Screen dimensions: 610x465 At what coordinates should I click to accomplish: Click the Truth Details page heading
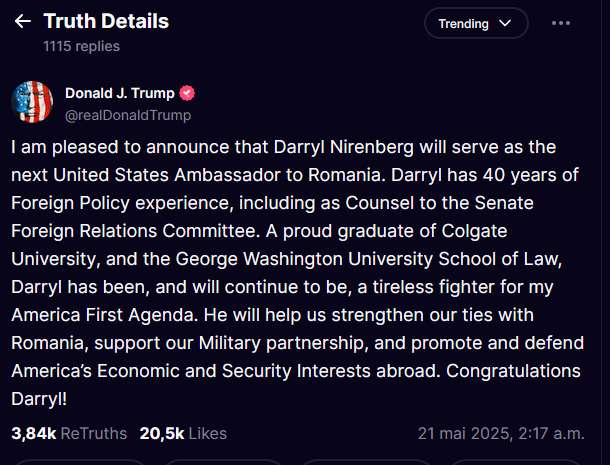(106, 21)
